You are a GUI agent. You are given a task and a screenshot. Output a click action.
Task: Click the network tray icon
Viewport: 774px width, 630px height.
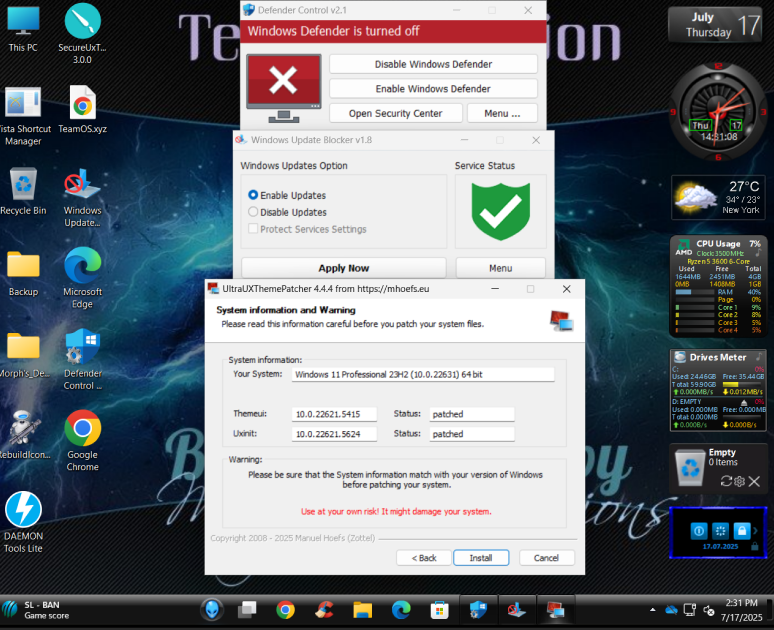(x=690, y=610)
